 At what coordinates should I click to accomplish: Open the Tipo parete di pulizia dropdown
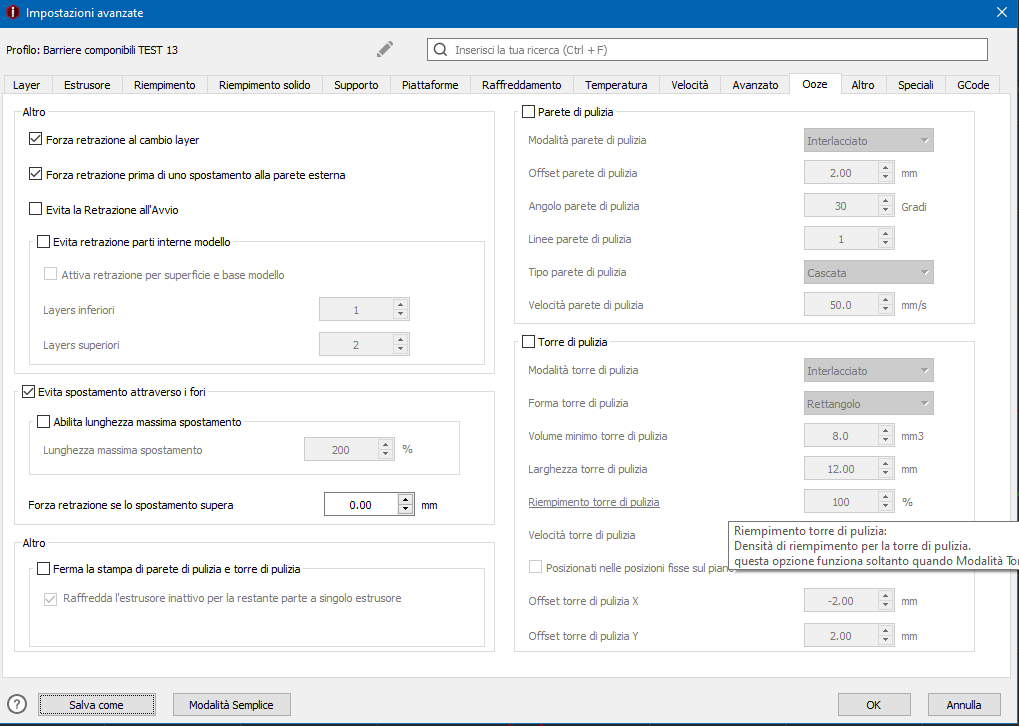point(869,272)
